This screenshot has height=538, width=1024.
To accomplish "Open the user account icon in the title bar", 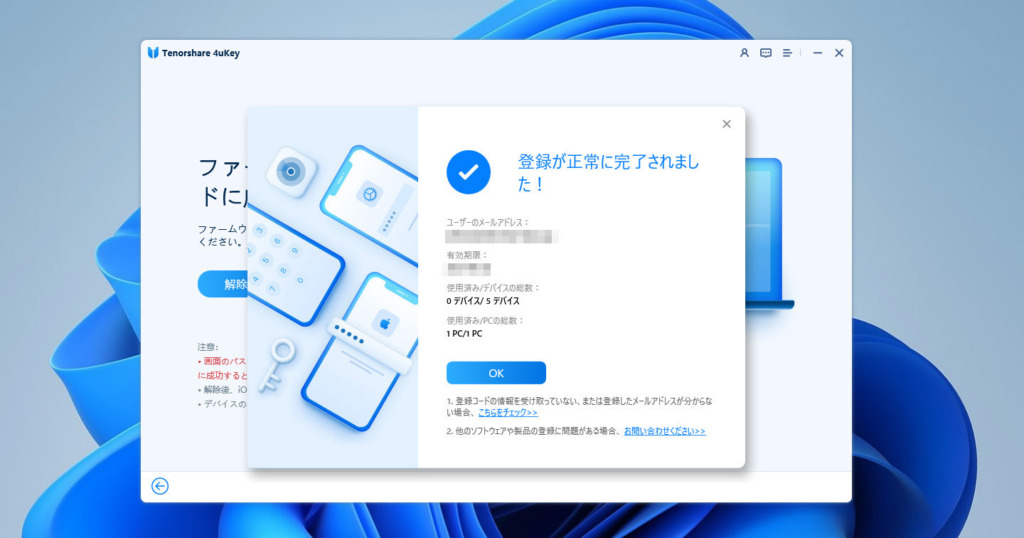I will point(744,53).
